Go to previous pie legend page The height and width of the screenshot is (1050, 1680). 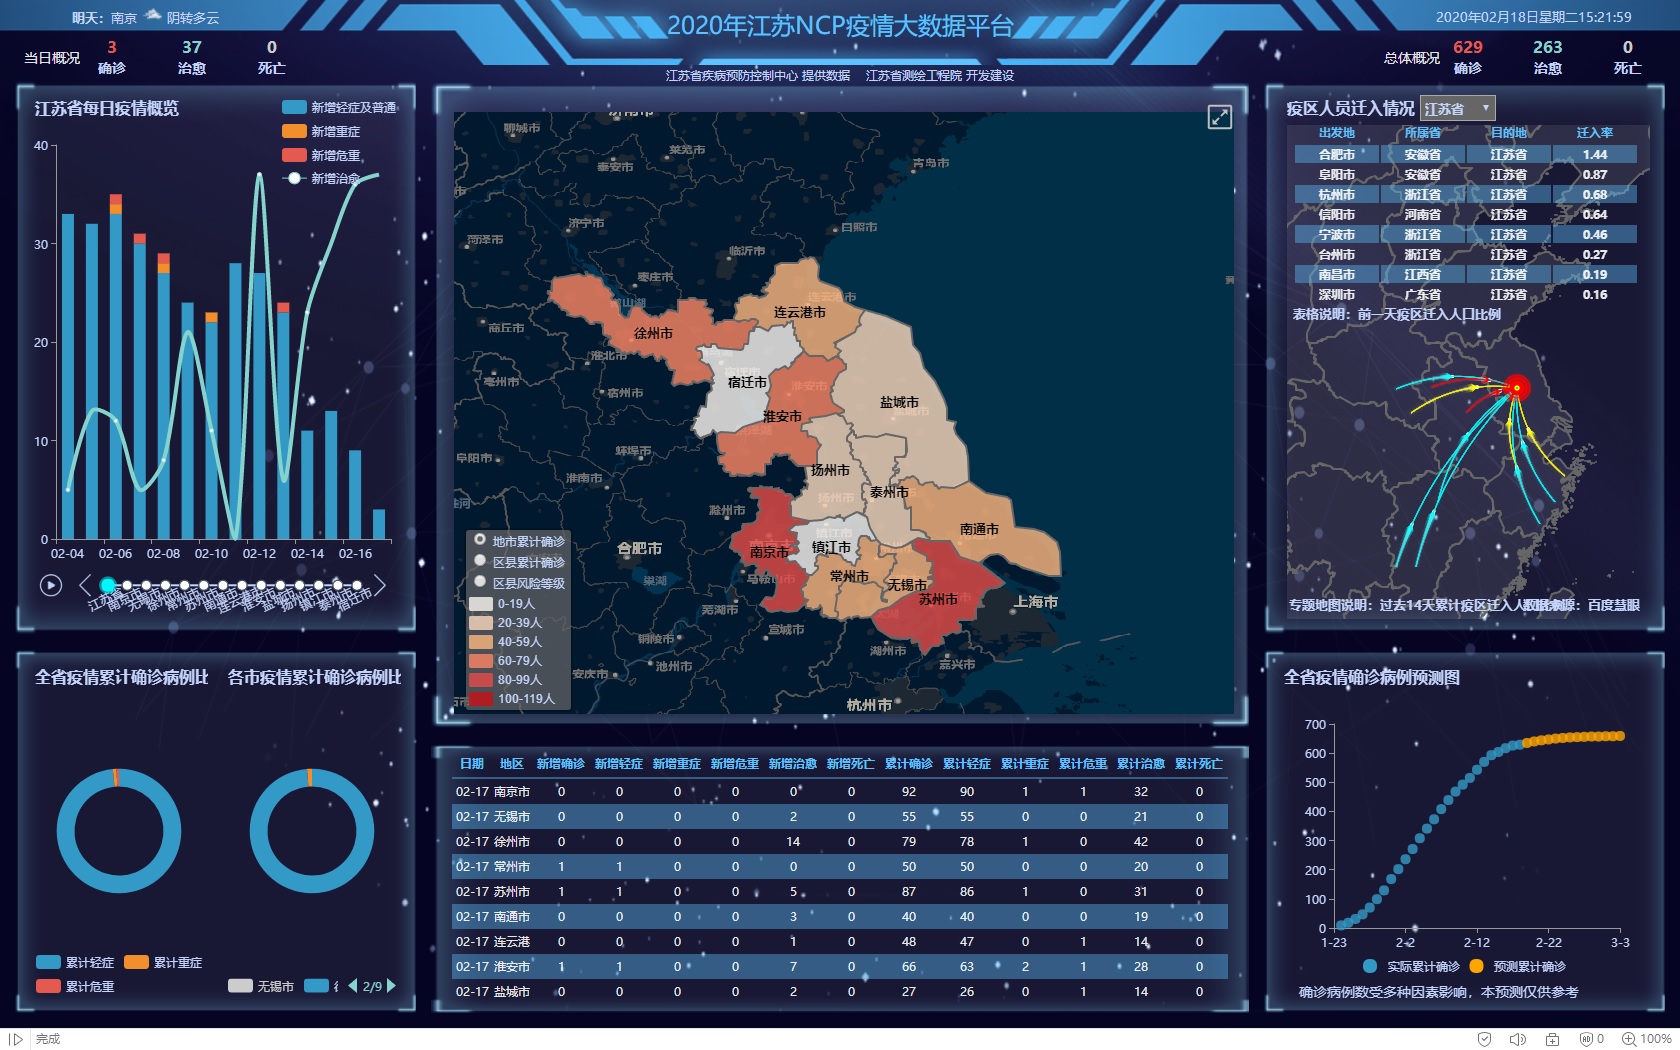352,986
